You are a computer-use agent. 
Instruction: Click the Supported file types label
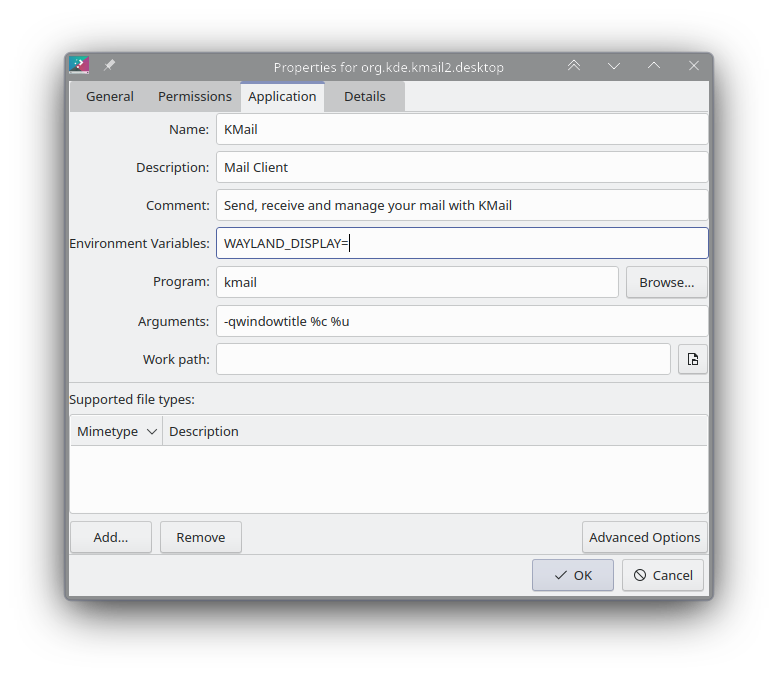click(132, 400)
